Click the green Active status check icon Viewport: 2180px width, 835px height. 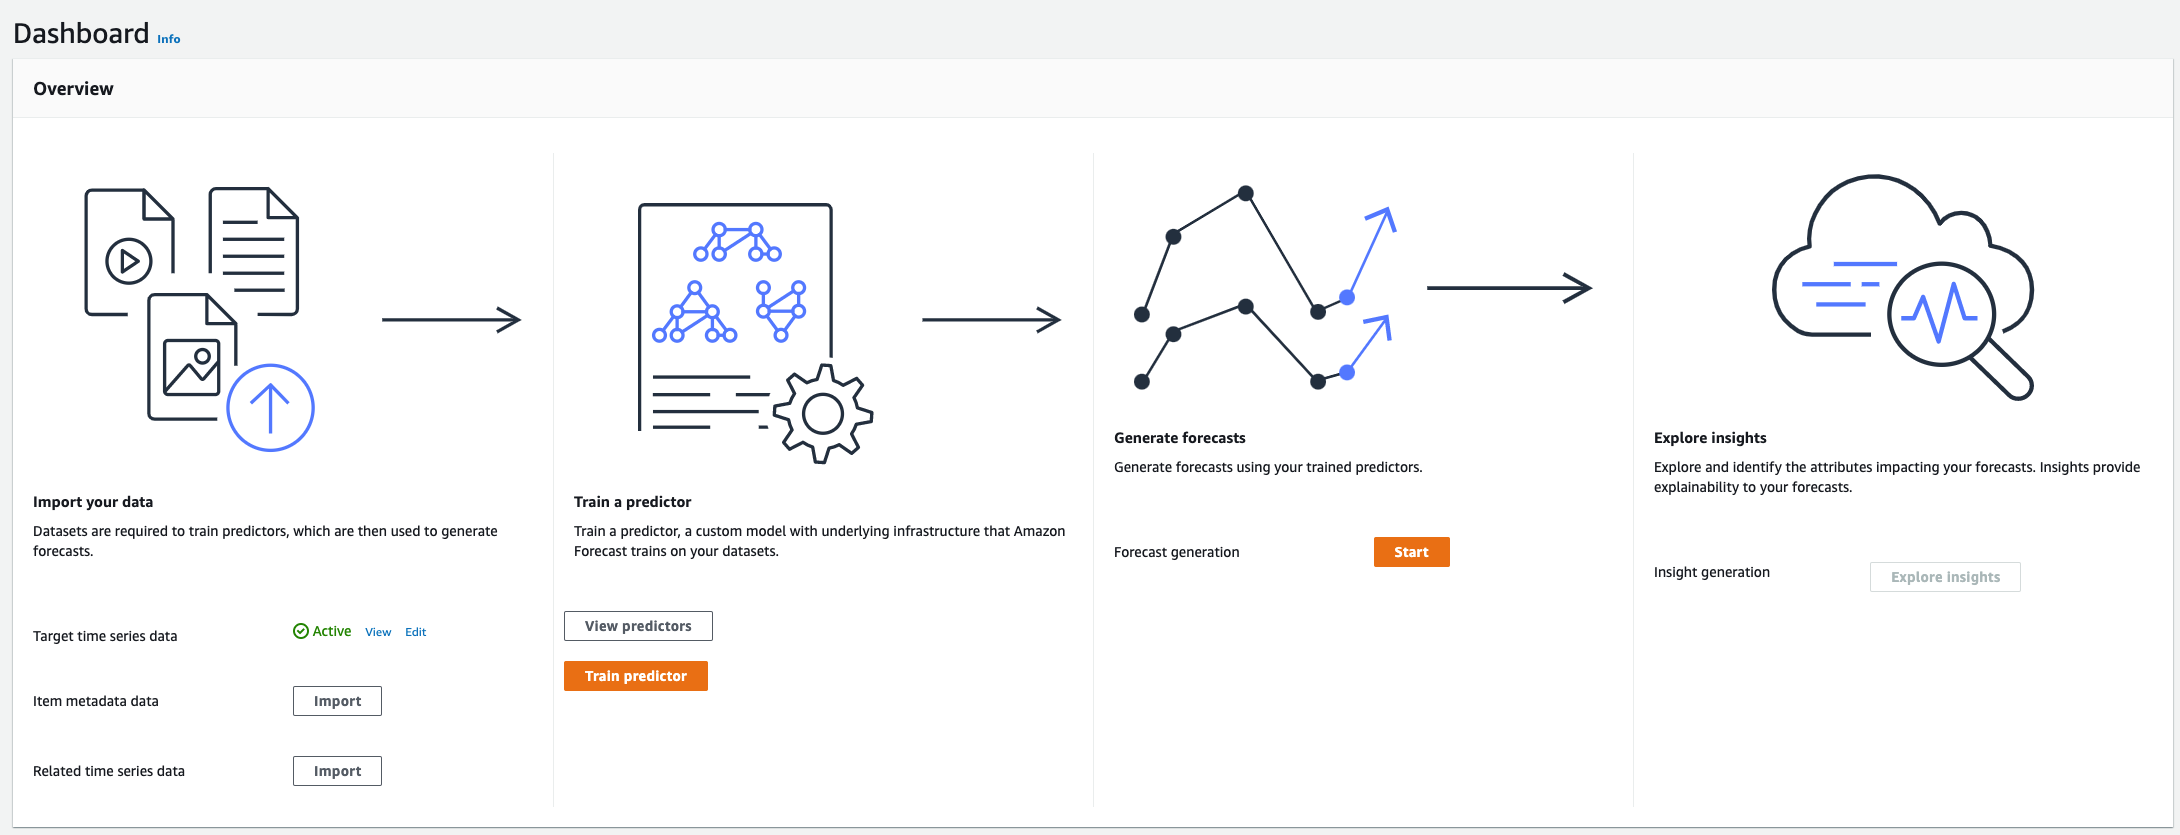coord(300,631)
